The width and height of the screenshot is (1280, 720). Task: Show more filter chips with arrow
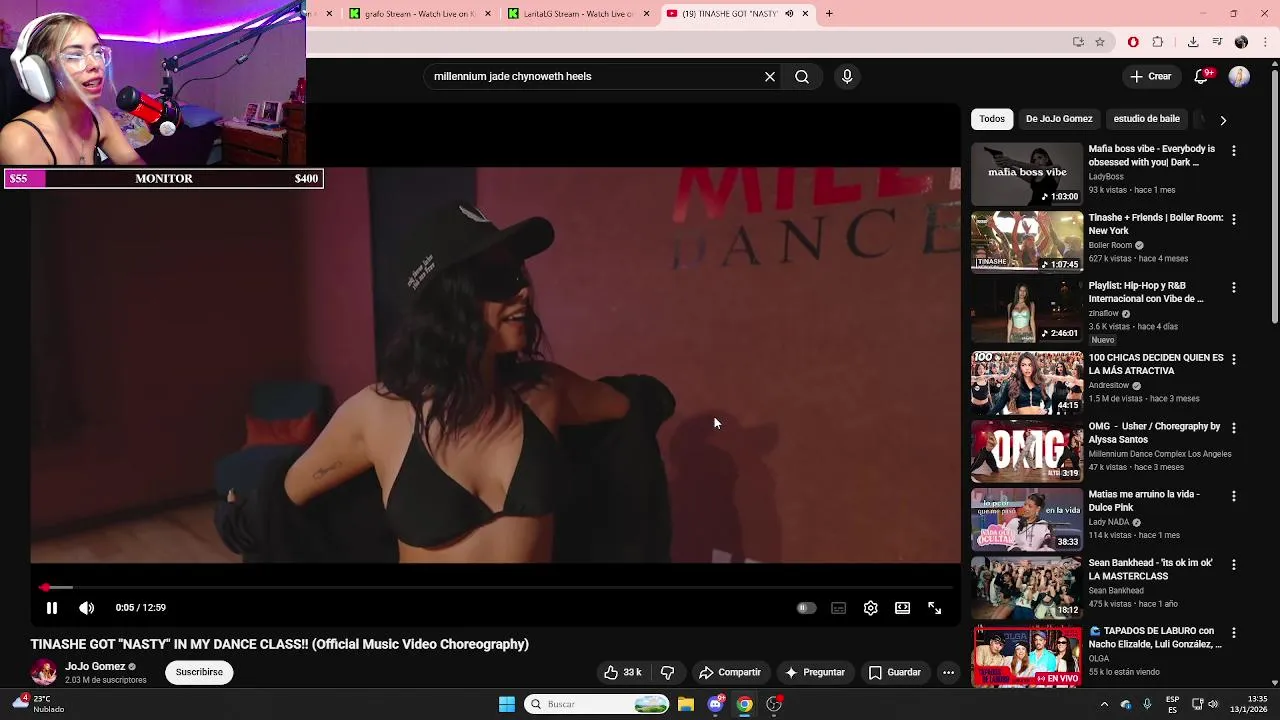(1222, 120)
